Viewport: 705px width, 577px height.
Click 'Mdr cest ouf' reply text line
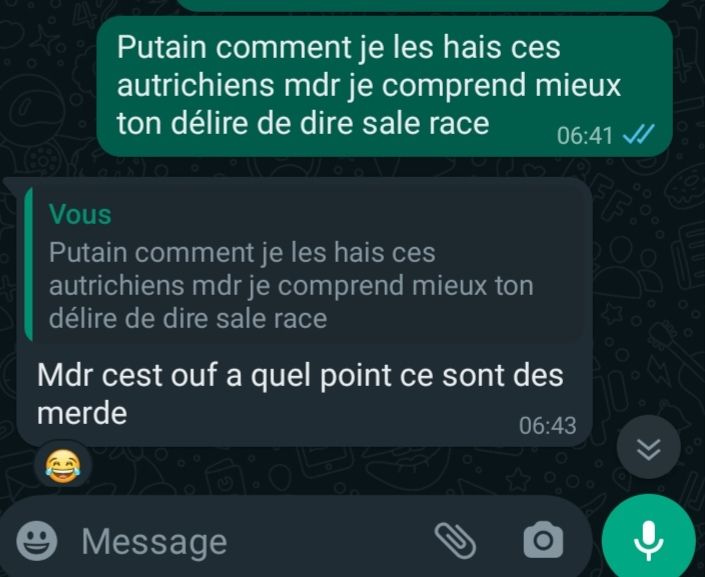129,375
